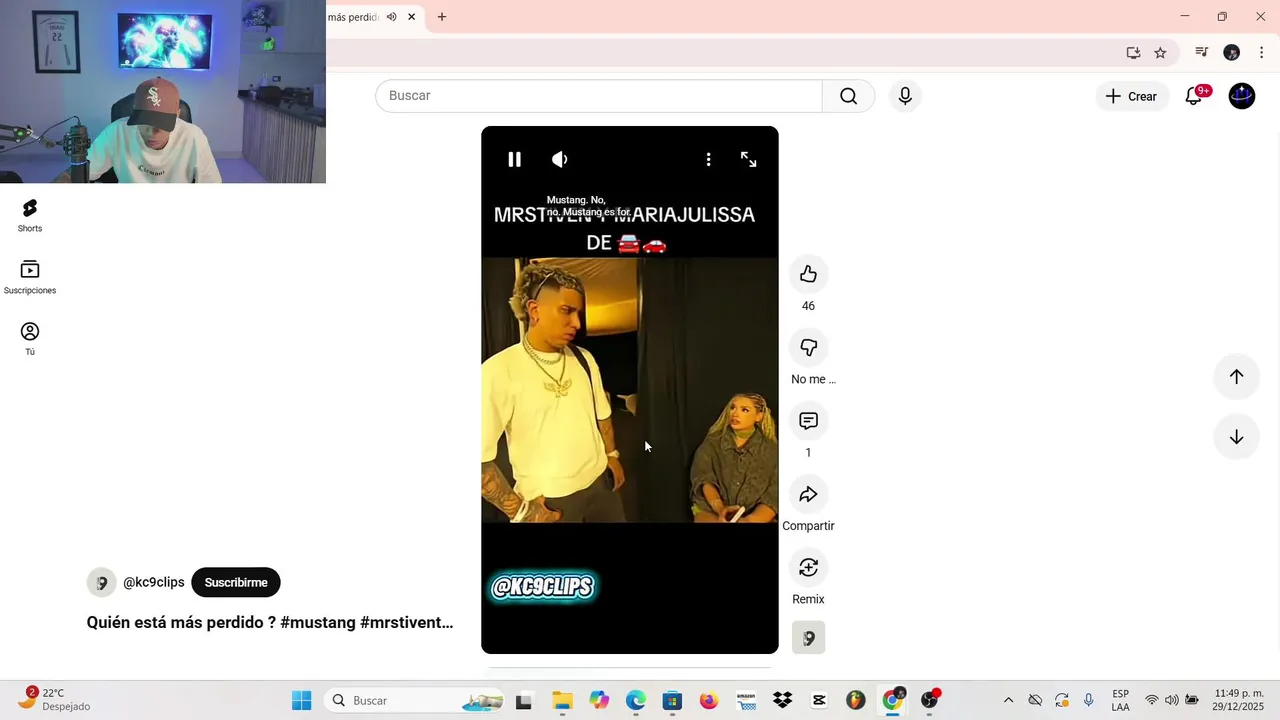Remix this Short

[x=808, y=567]
